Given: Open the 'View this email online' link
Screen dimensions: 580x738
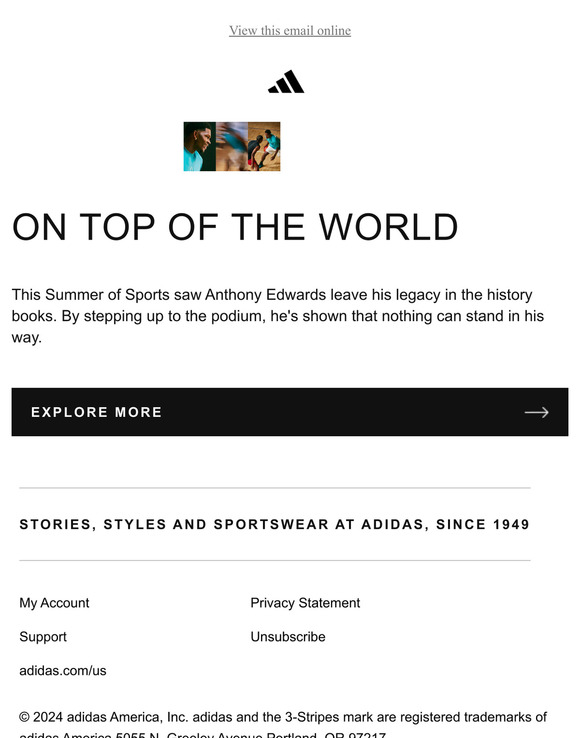Looking at the screenshot, I should pos(290,31).
